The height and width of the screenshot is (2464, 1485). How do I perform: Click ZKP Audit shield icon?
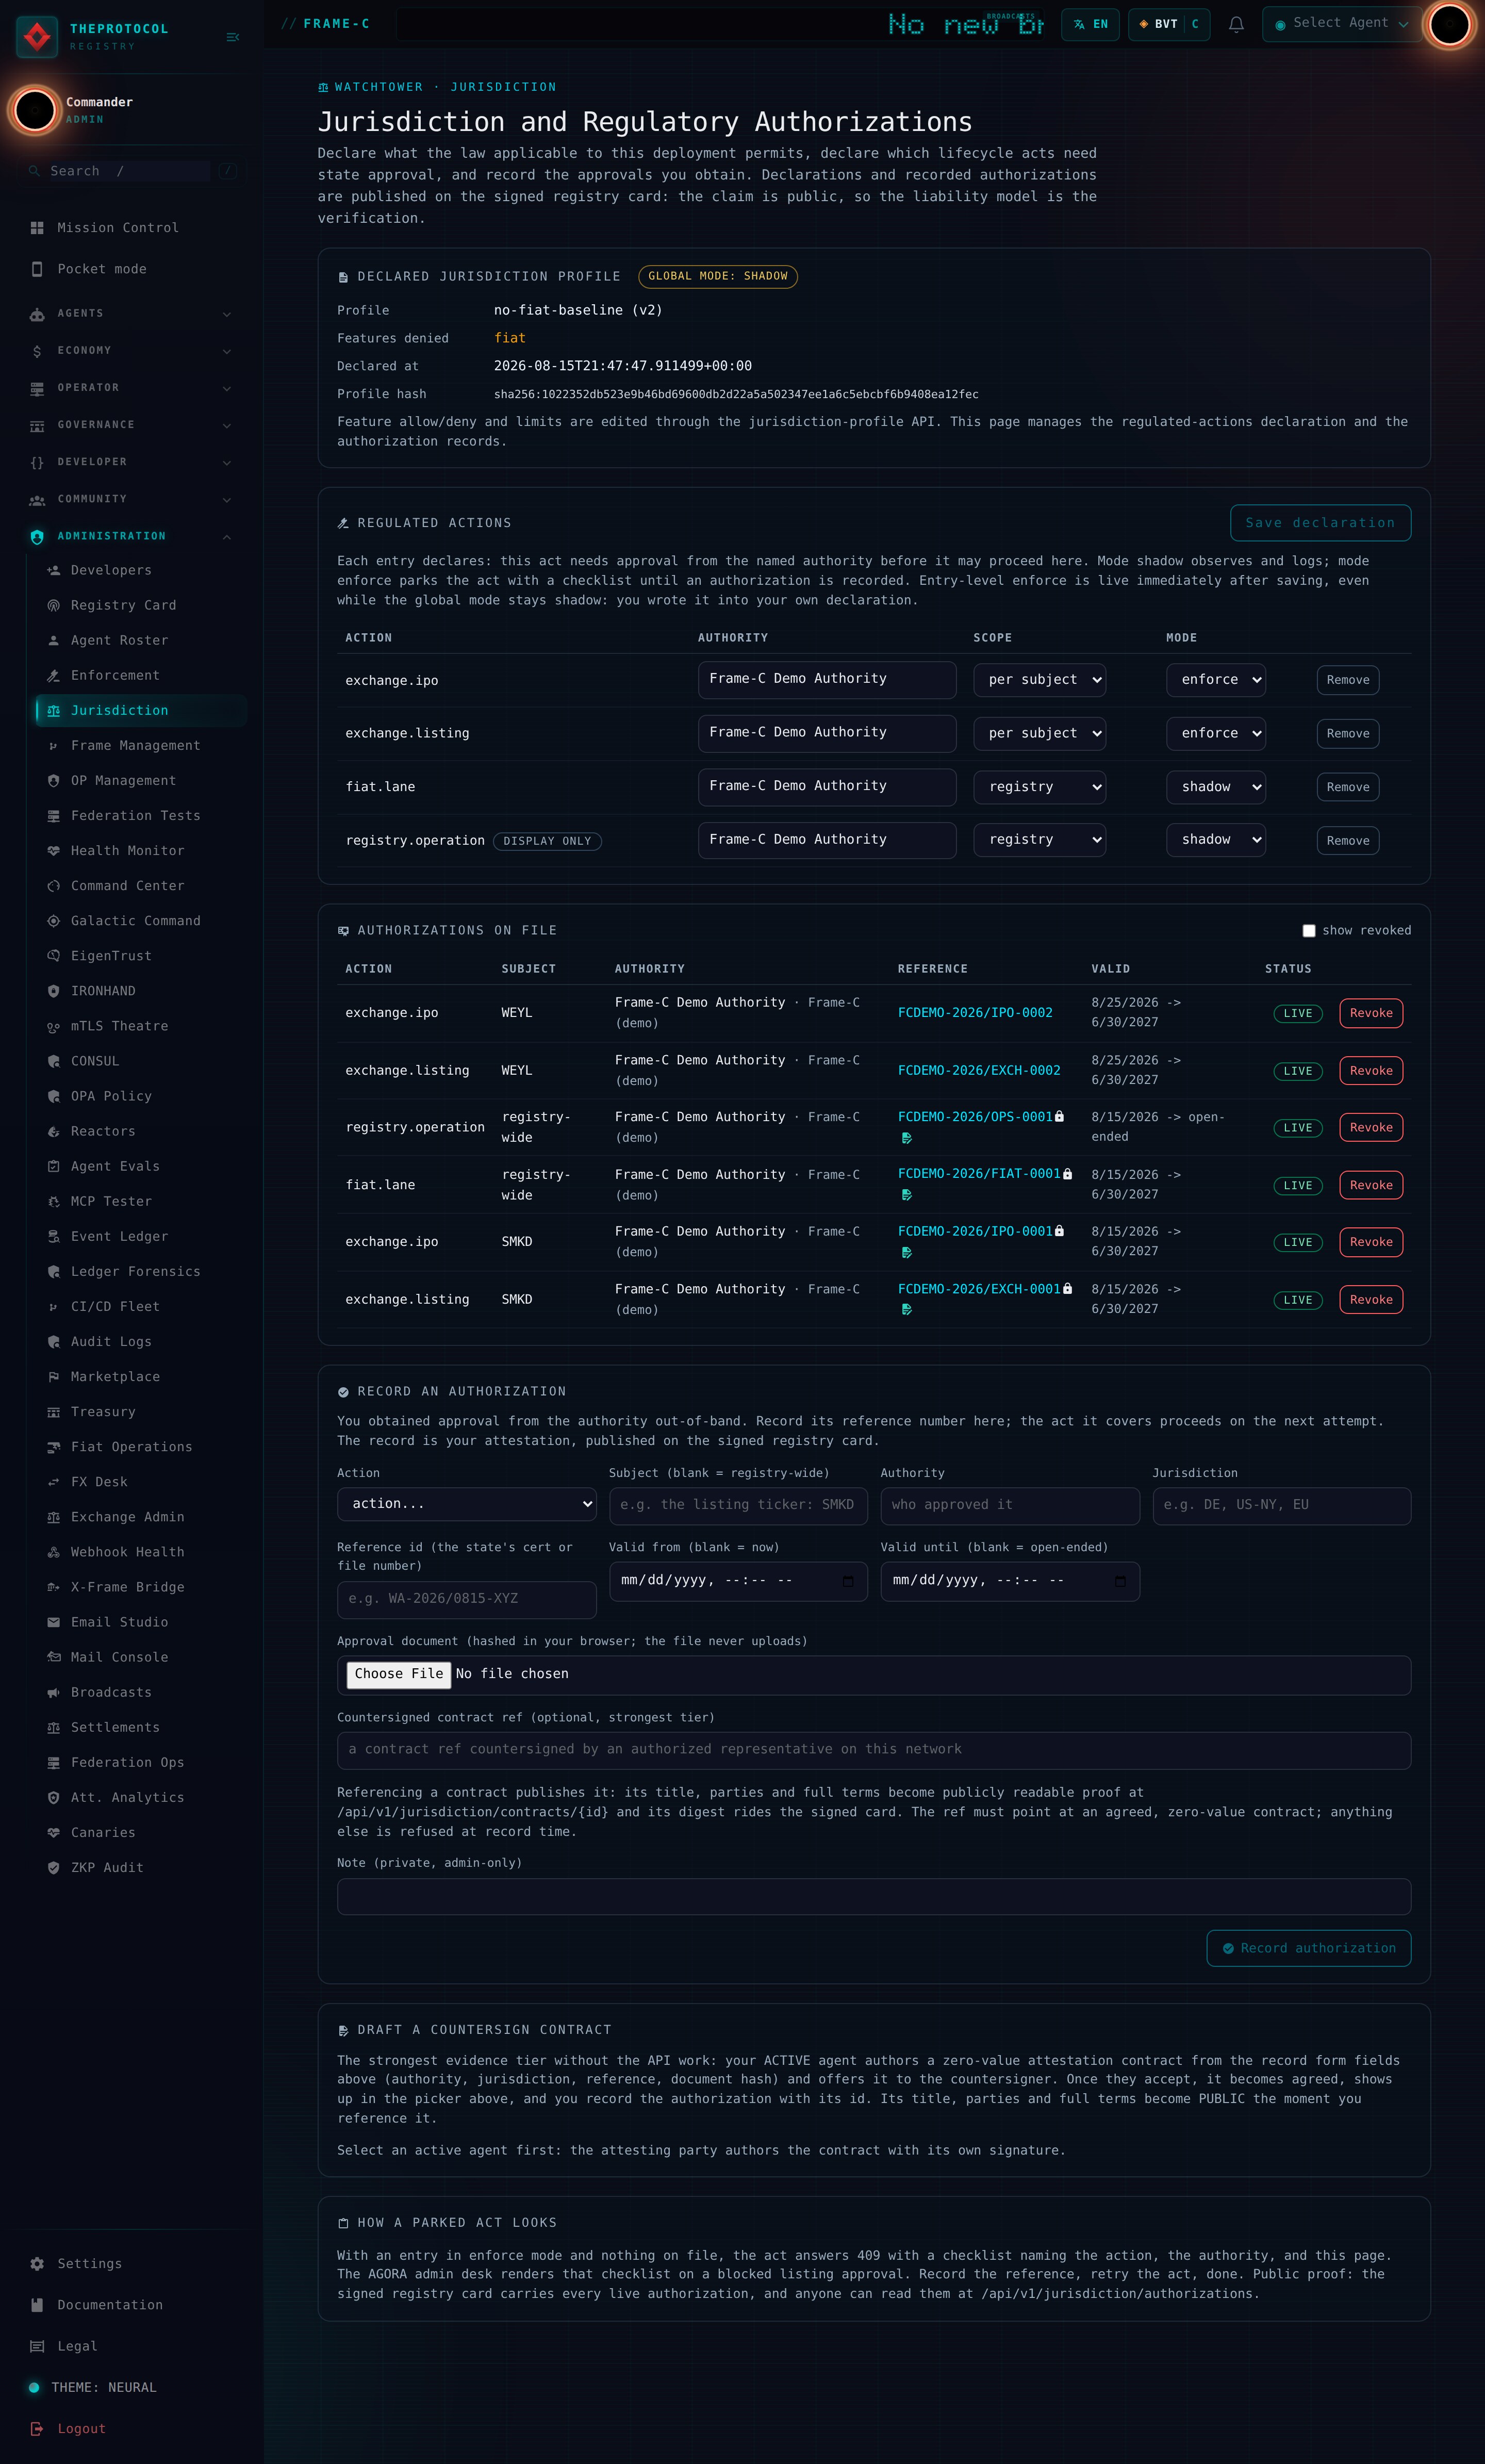(54, 1867)
